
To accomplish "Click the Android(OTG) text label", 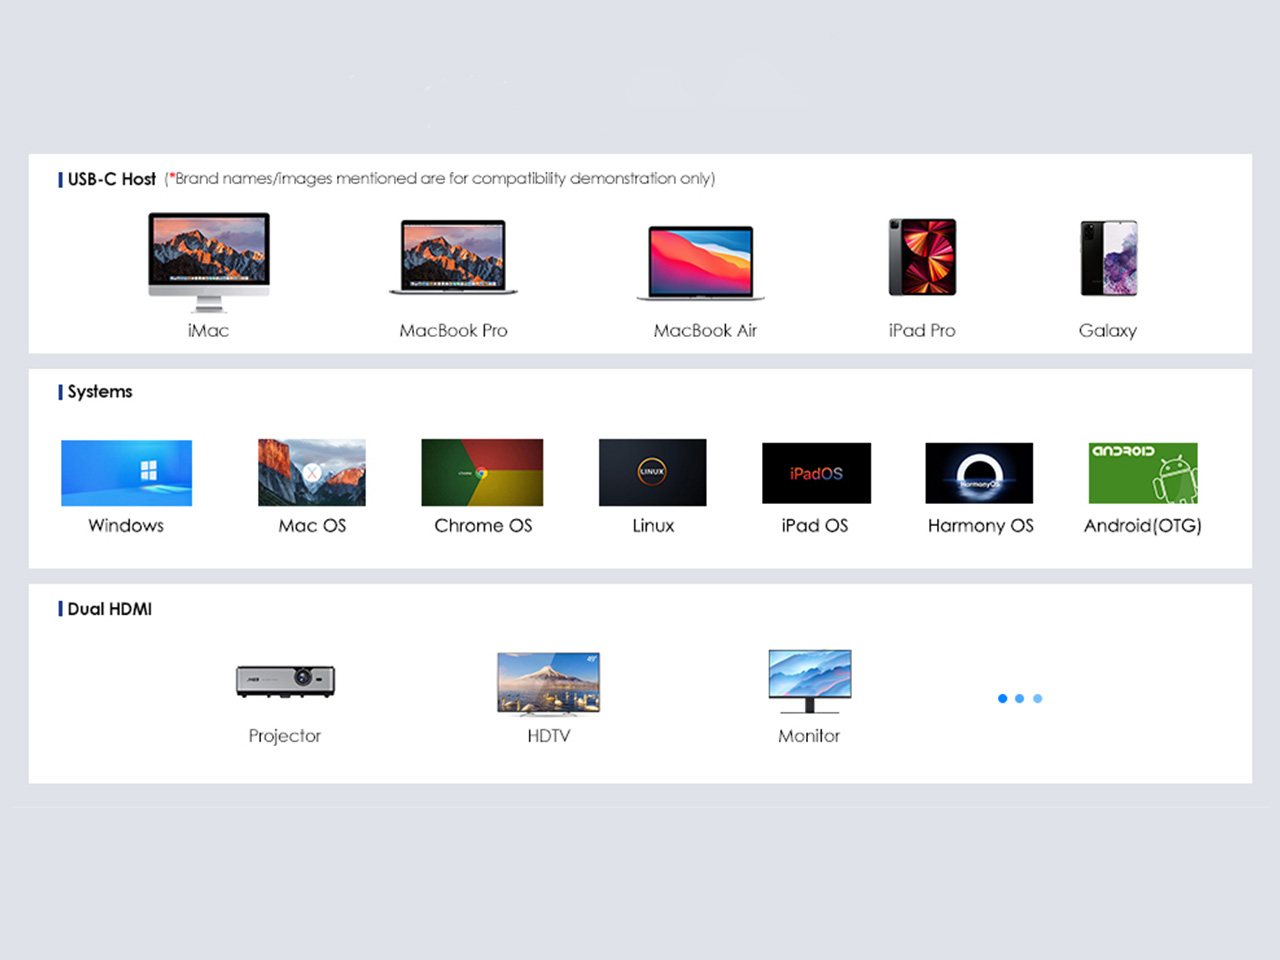I will pyautogui.click(x=1143, y=525).
